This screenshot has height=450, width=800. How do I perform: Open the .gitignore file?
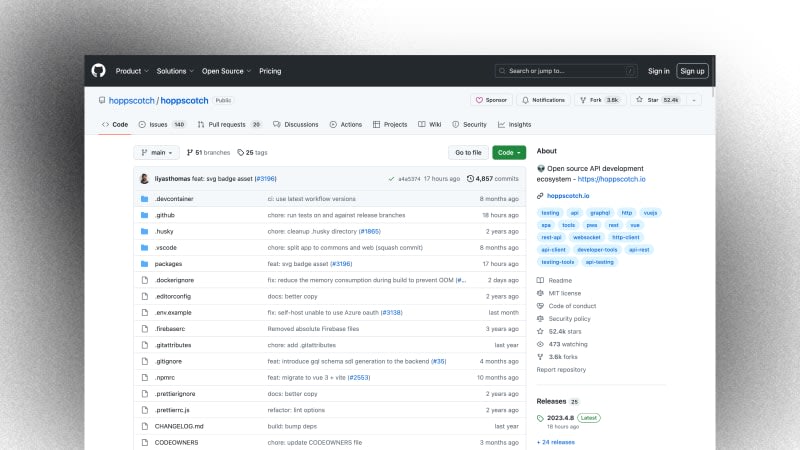coord(168,362)
